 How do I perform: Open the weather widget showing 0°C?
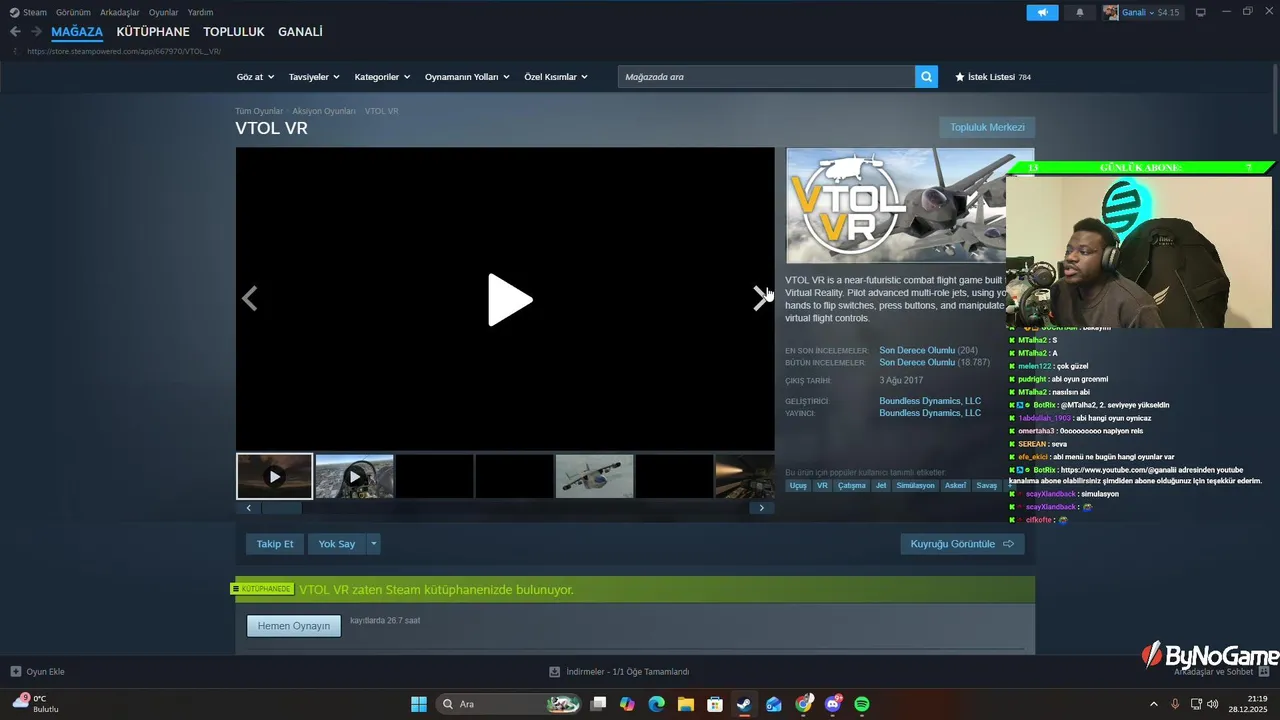(36, 703)
